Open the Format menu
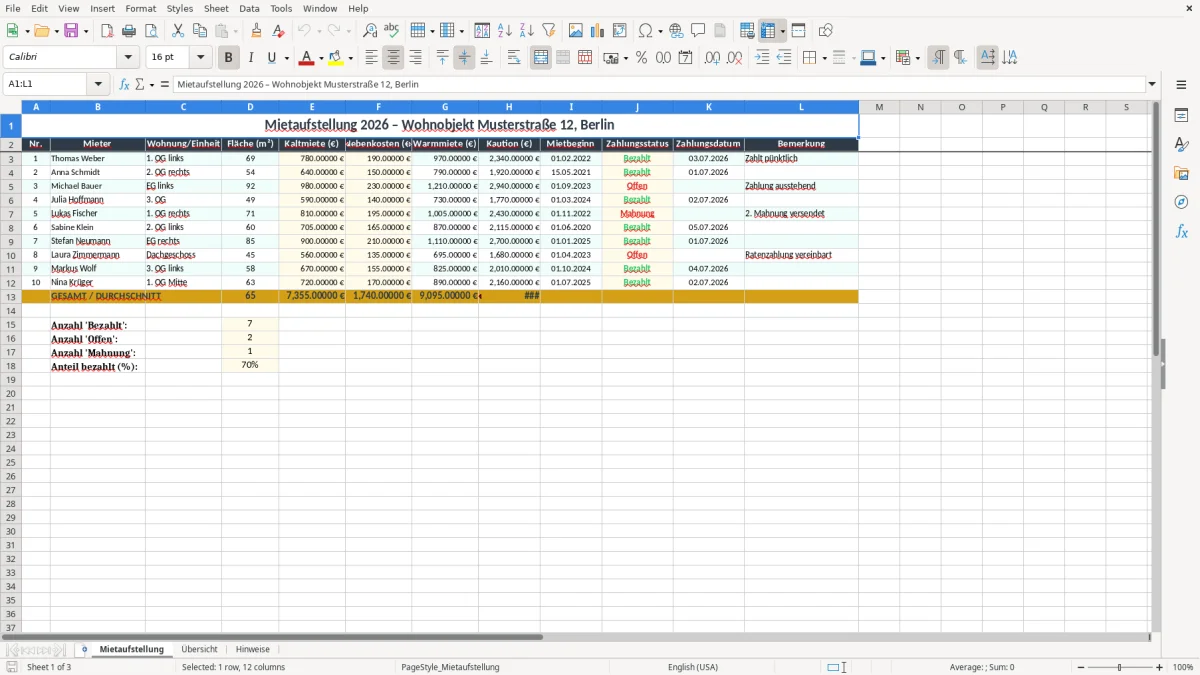The width and height of the screenshot is (1200, 675). 141,8
